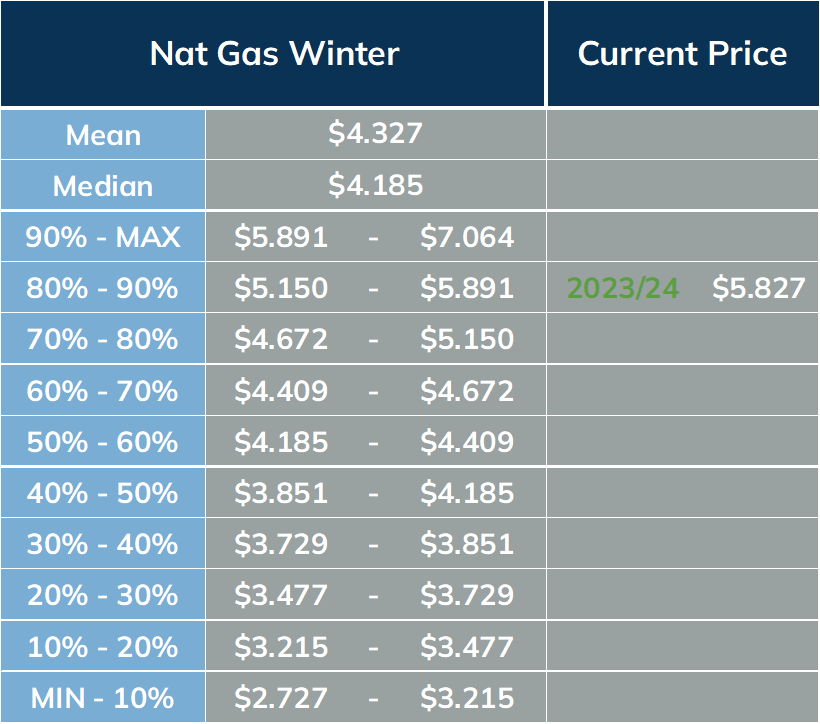The image size is (820, 724).
Task: Click the current price $5.827
Action: 758,288
